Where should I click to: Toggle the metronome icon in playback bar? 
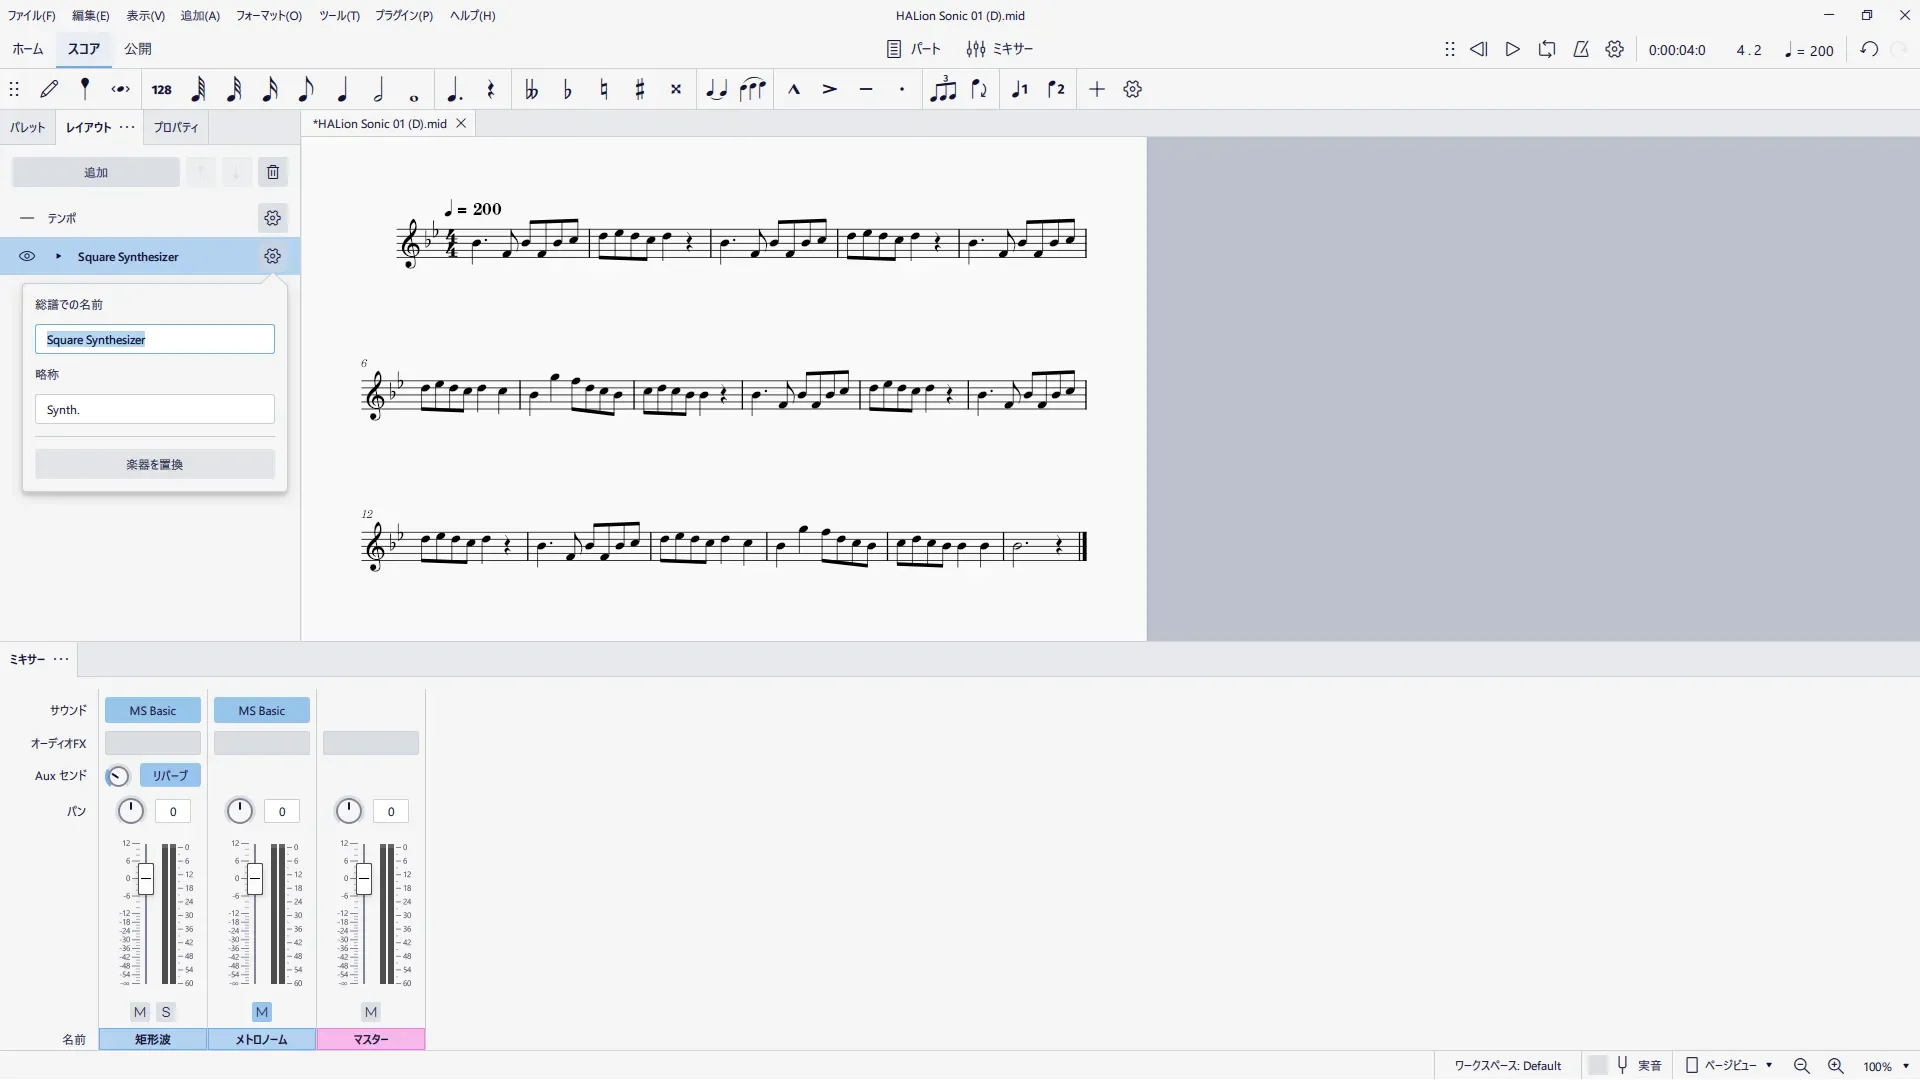(1581, 49)
